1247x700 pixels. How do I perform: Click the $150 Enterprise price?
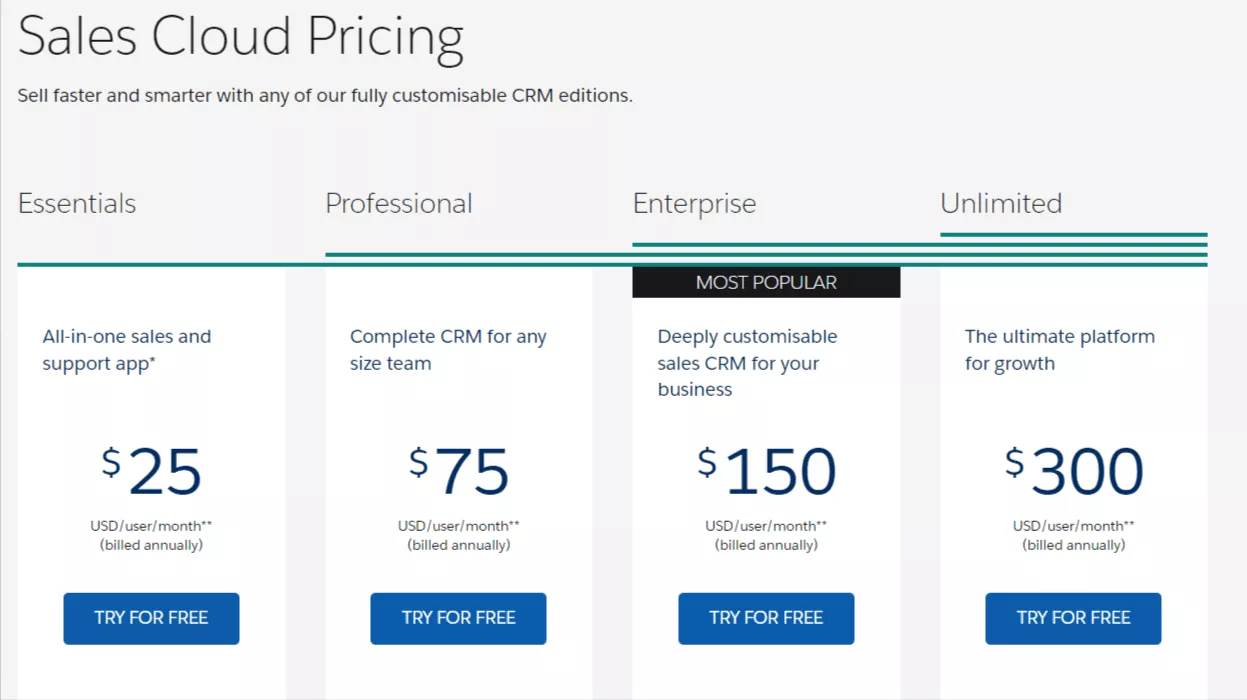click(x=766, y=471)
